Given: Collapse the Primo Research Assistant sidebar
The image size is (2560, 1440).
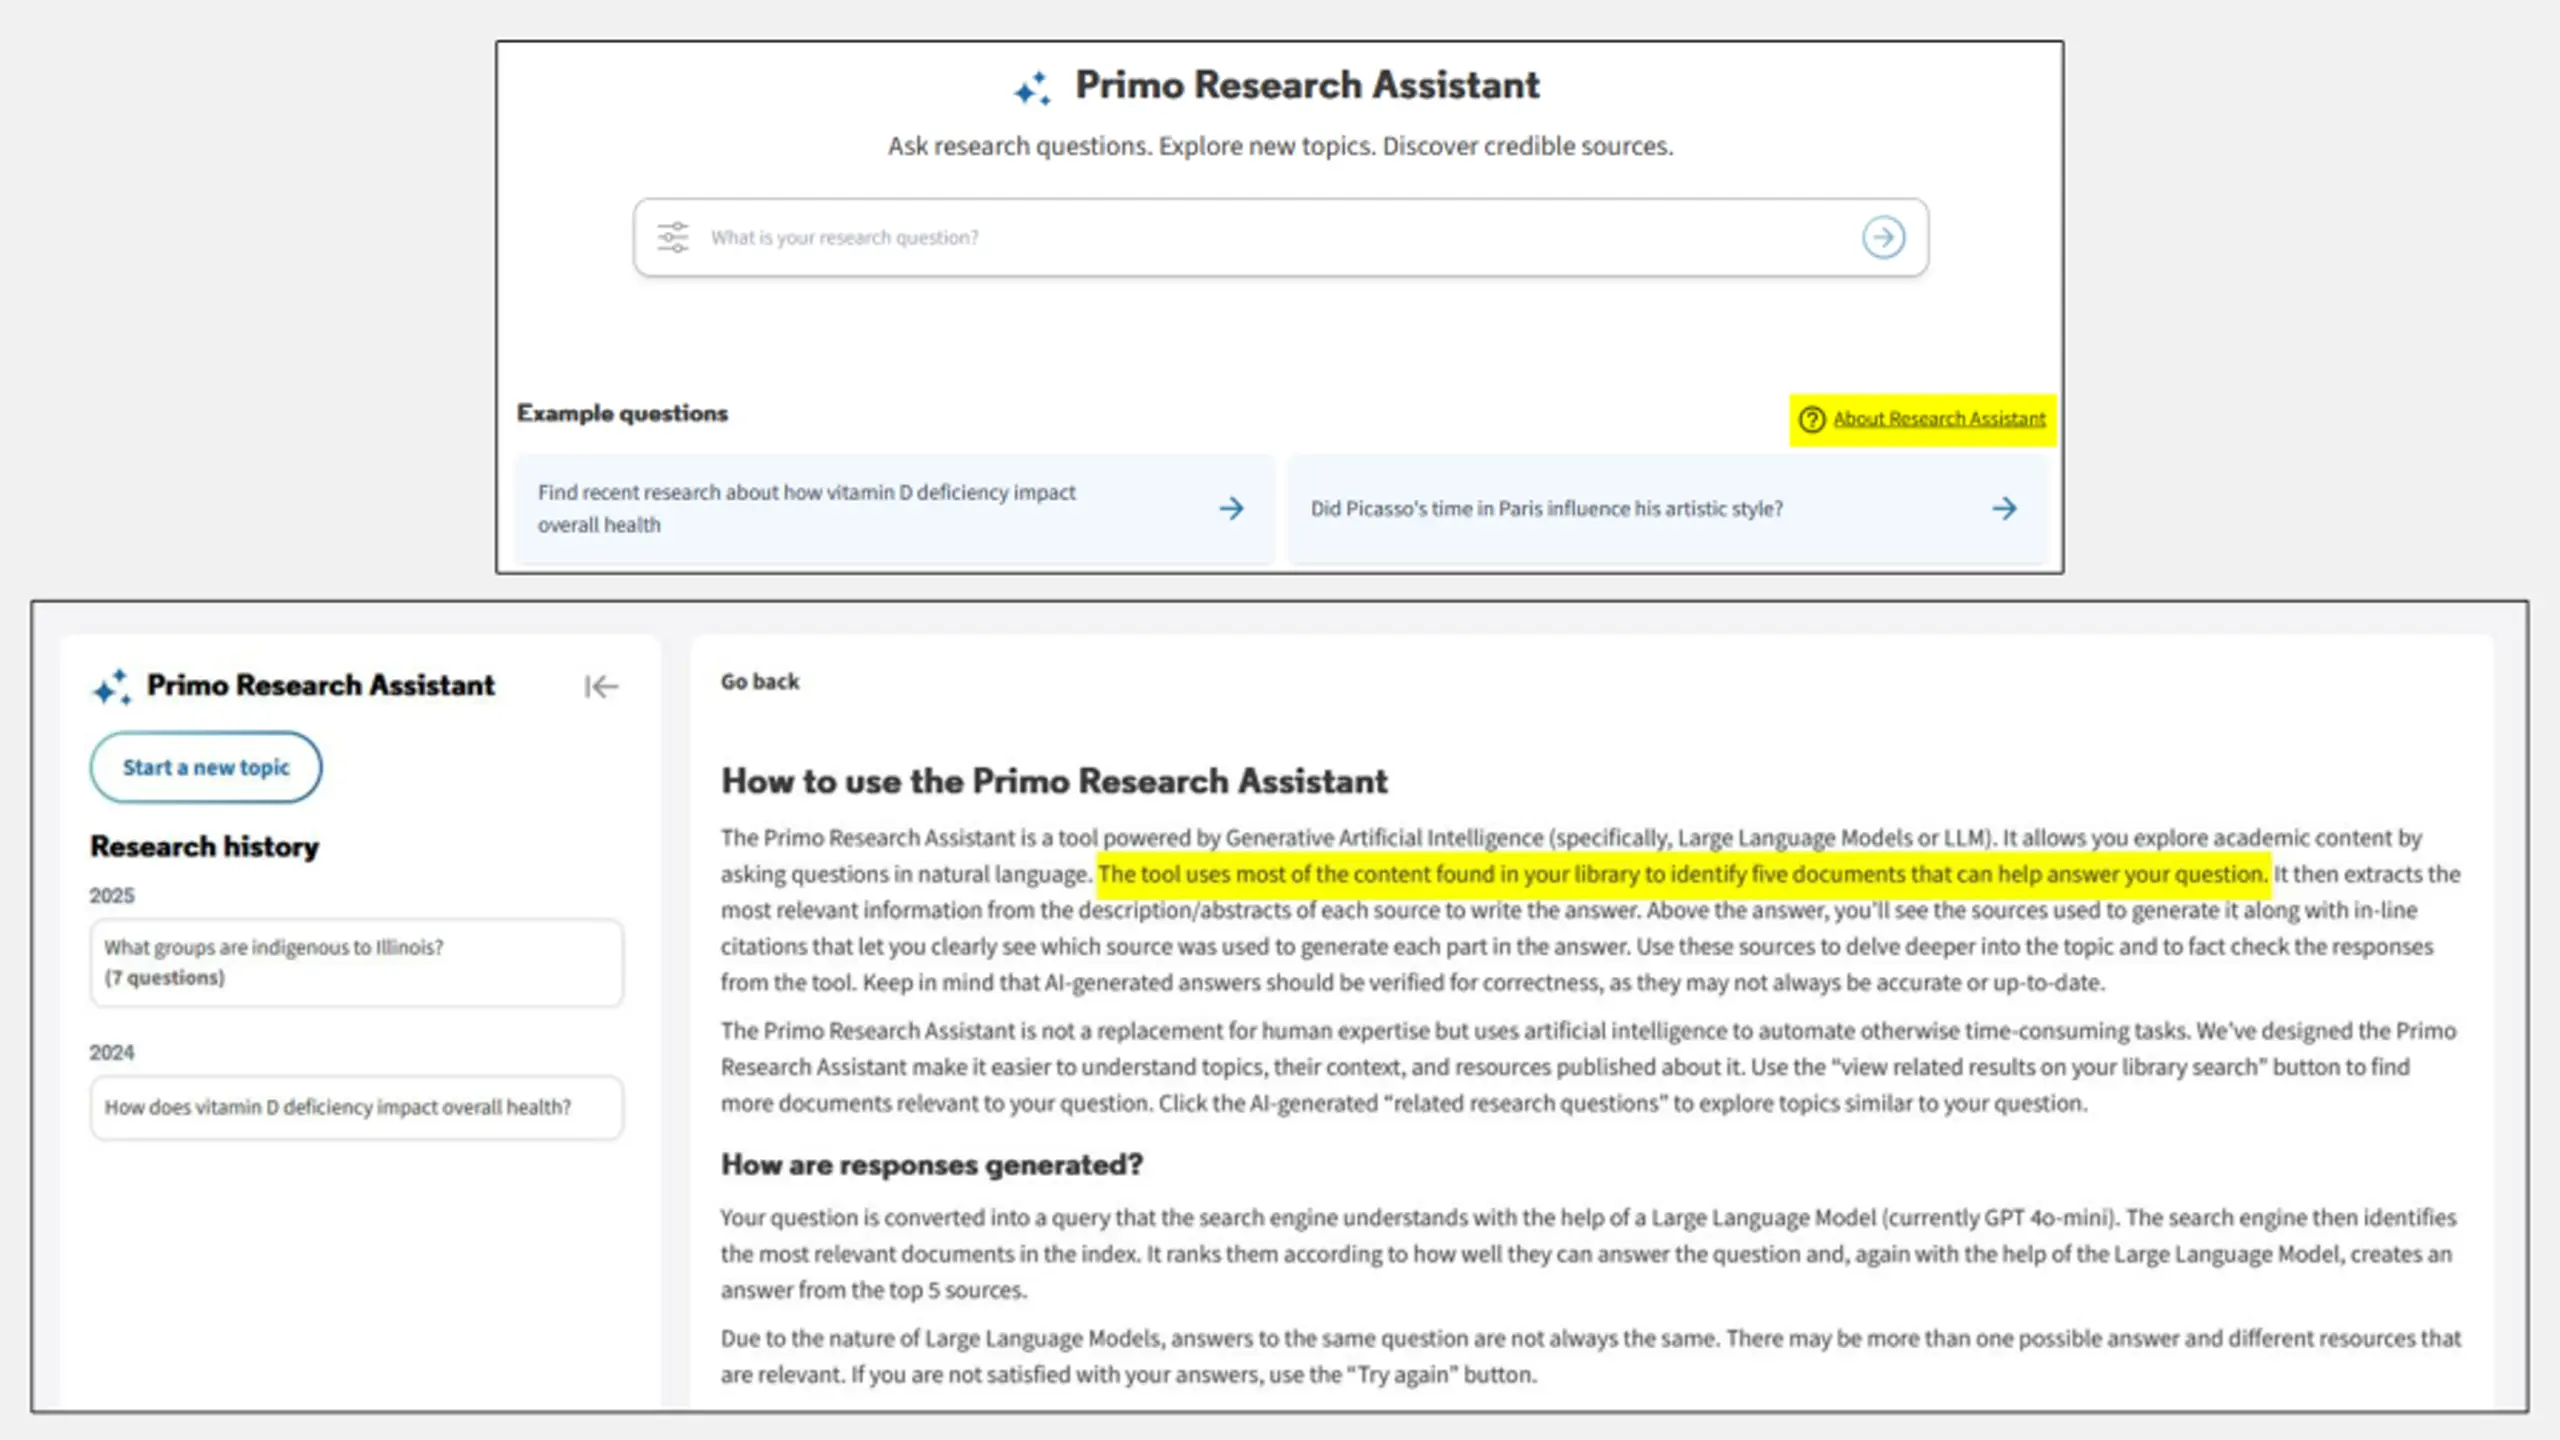Looking at the screenshot, I should [601, 686].
